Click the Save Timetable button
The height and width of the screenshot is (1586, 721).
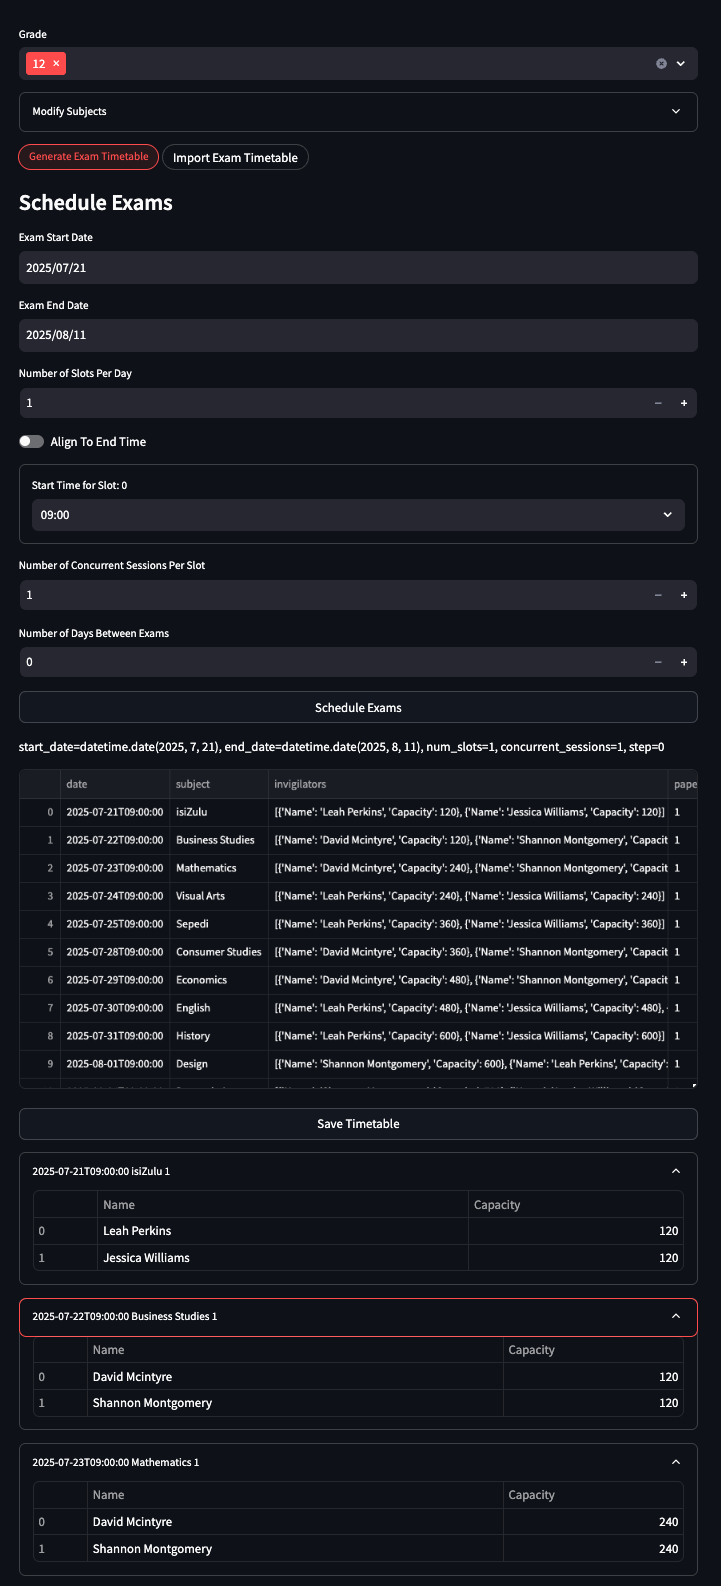(x=358, y=1124)
